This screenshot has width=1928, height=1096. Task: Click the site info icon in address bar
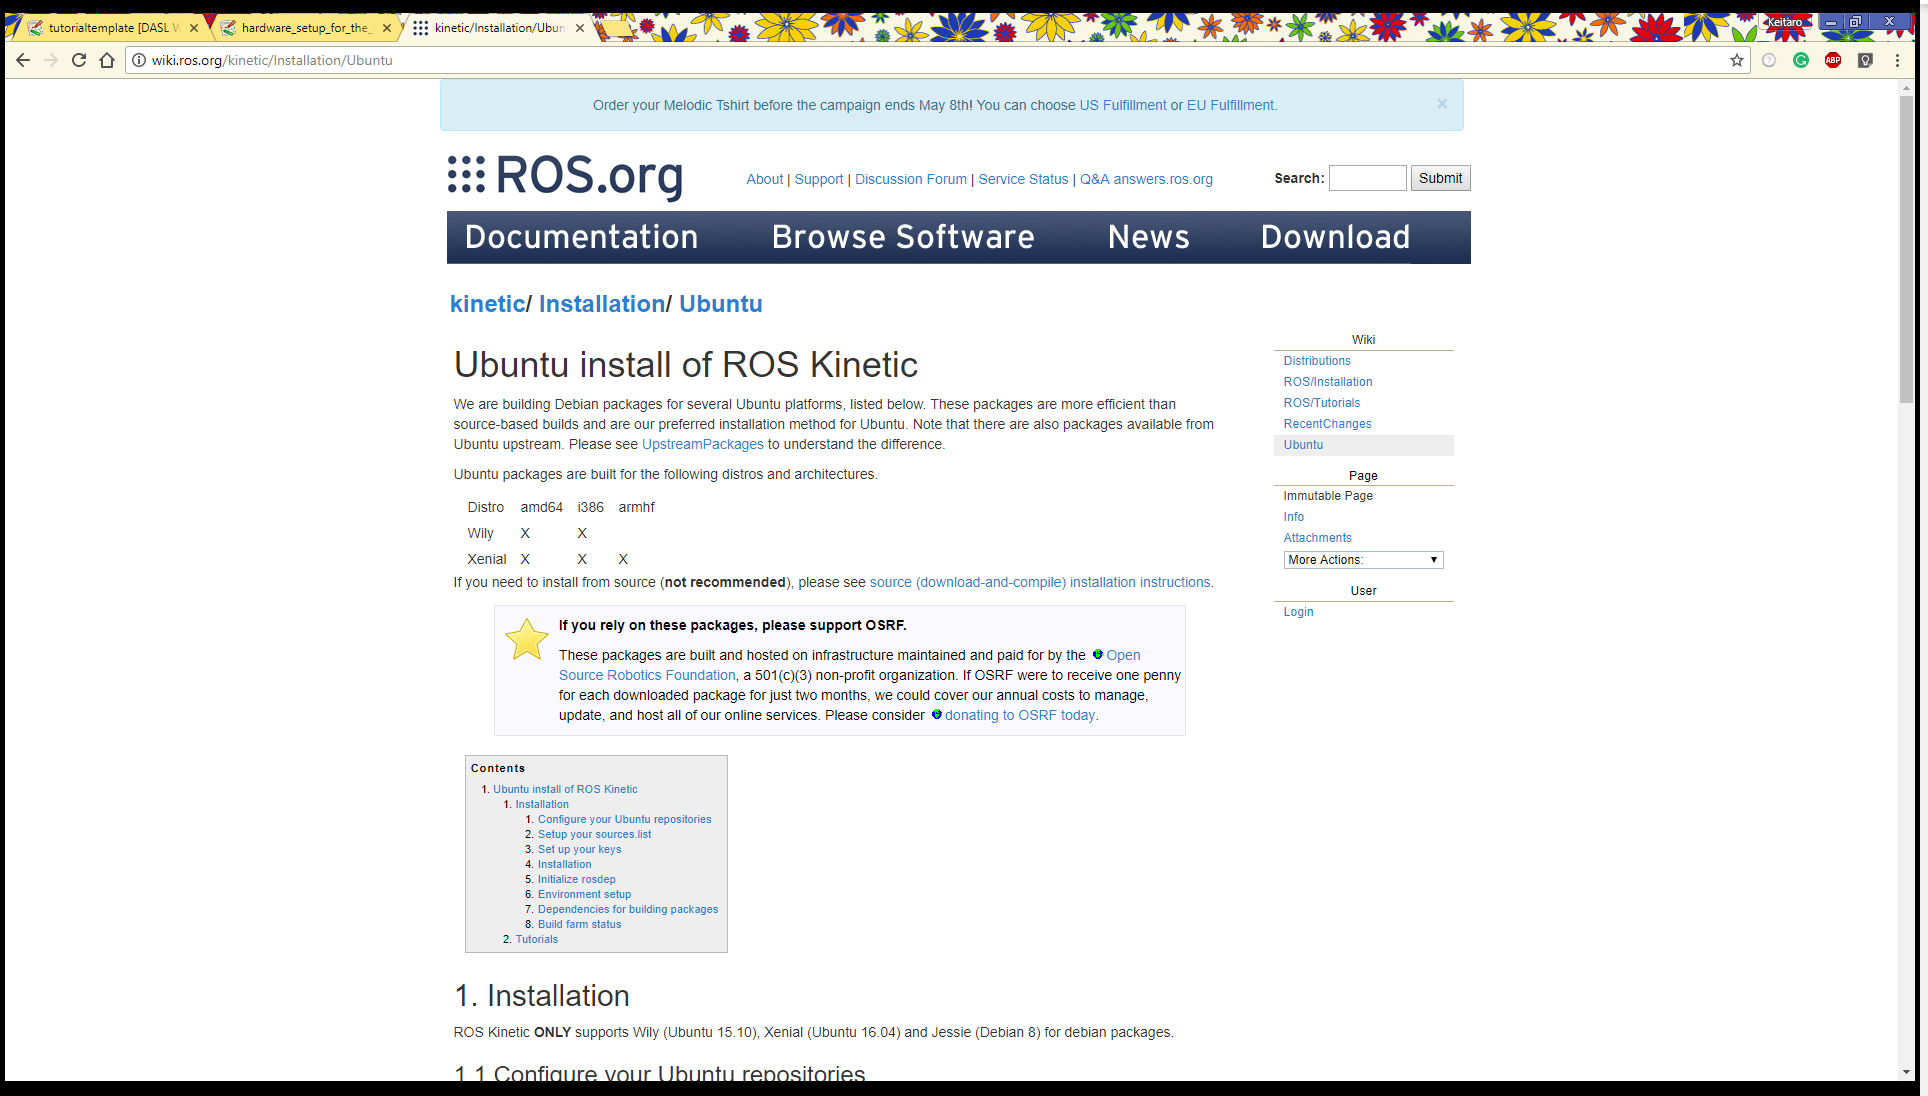pyautogui.click(x=139, y=60)
